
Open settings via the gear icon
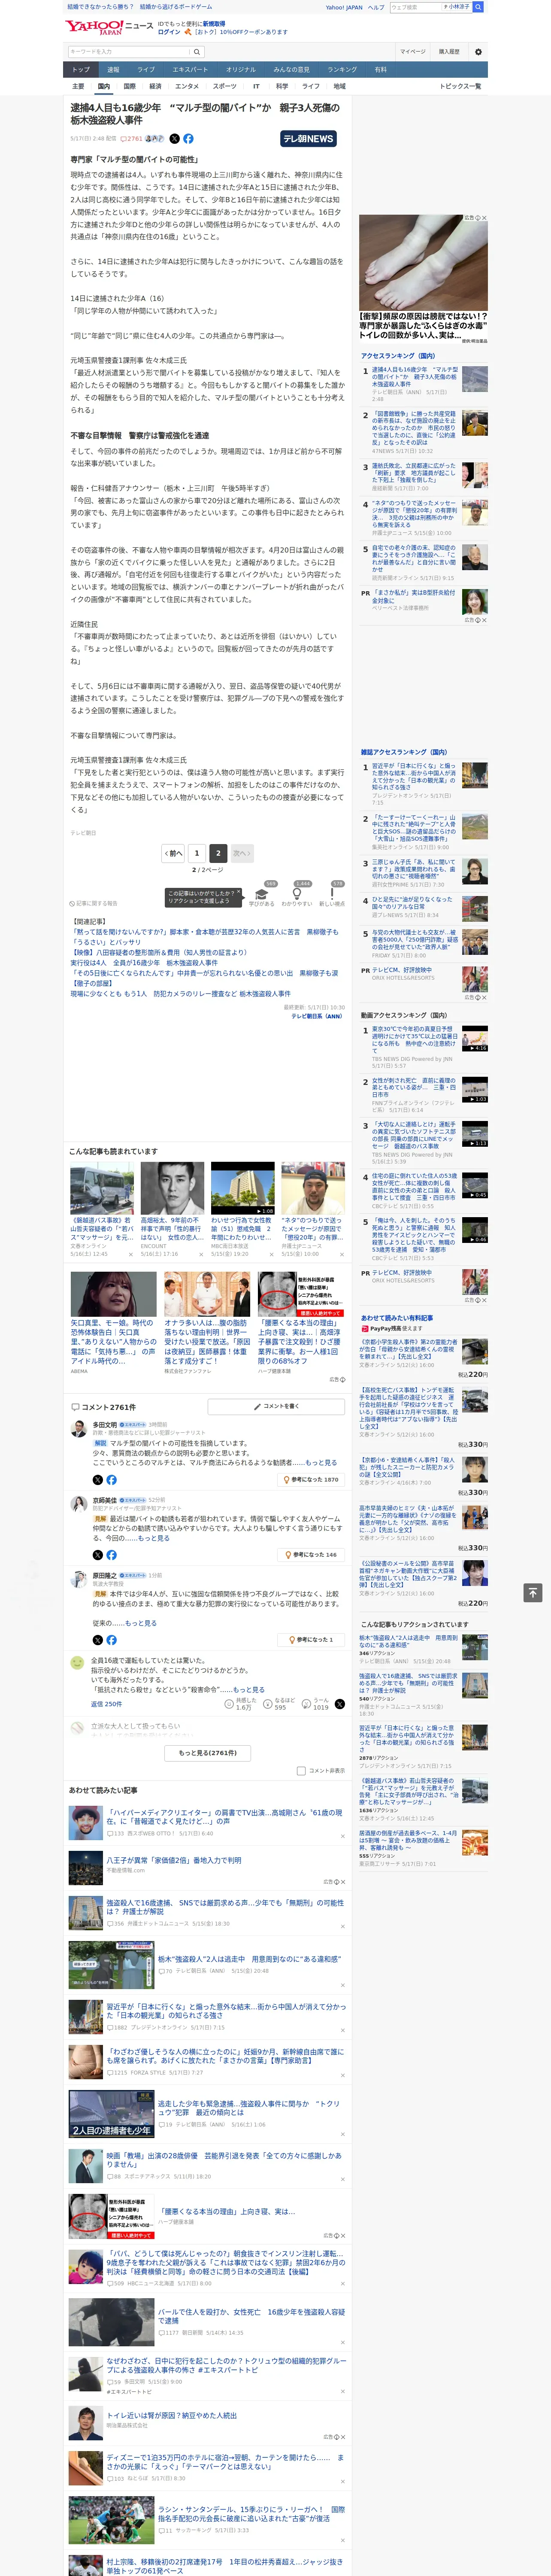478,52
